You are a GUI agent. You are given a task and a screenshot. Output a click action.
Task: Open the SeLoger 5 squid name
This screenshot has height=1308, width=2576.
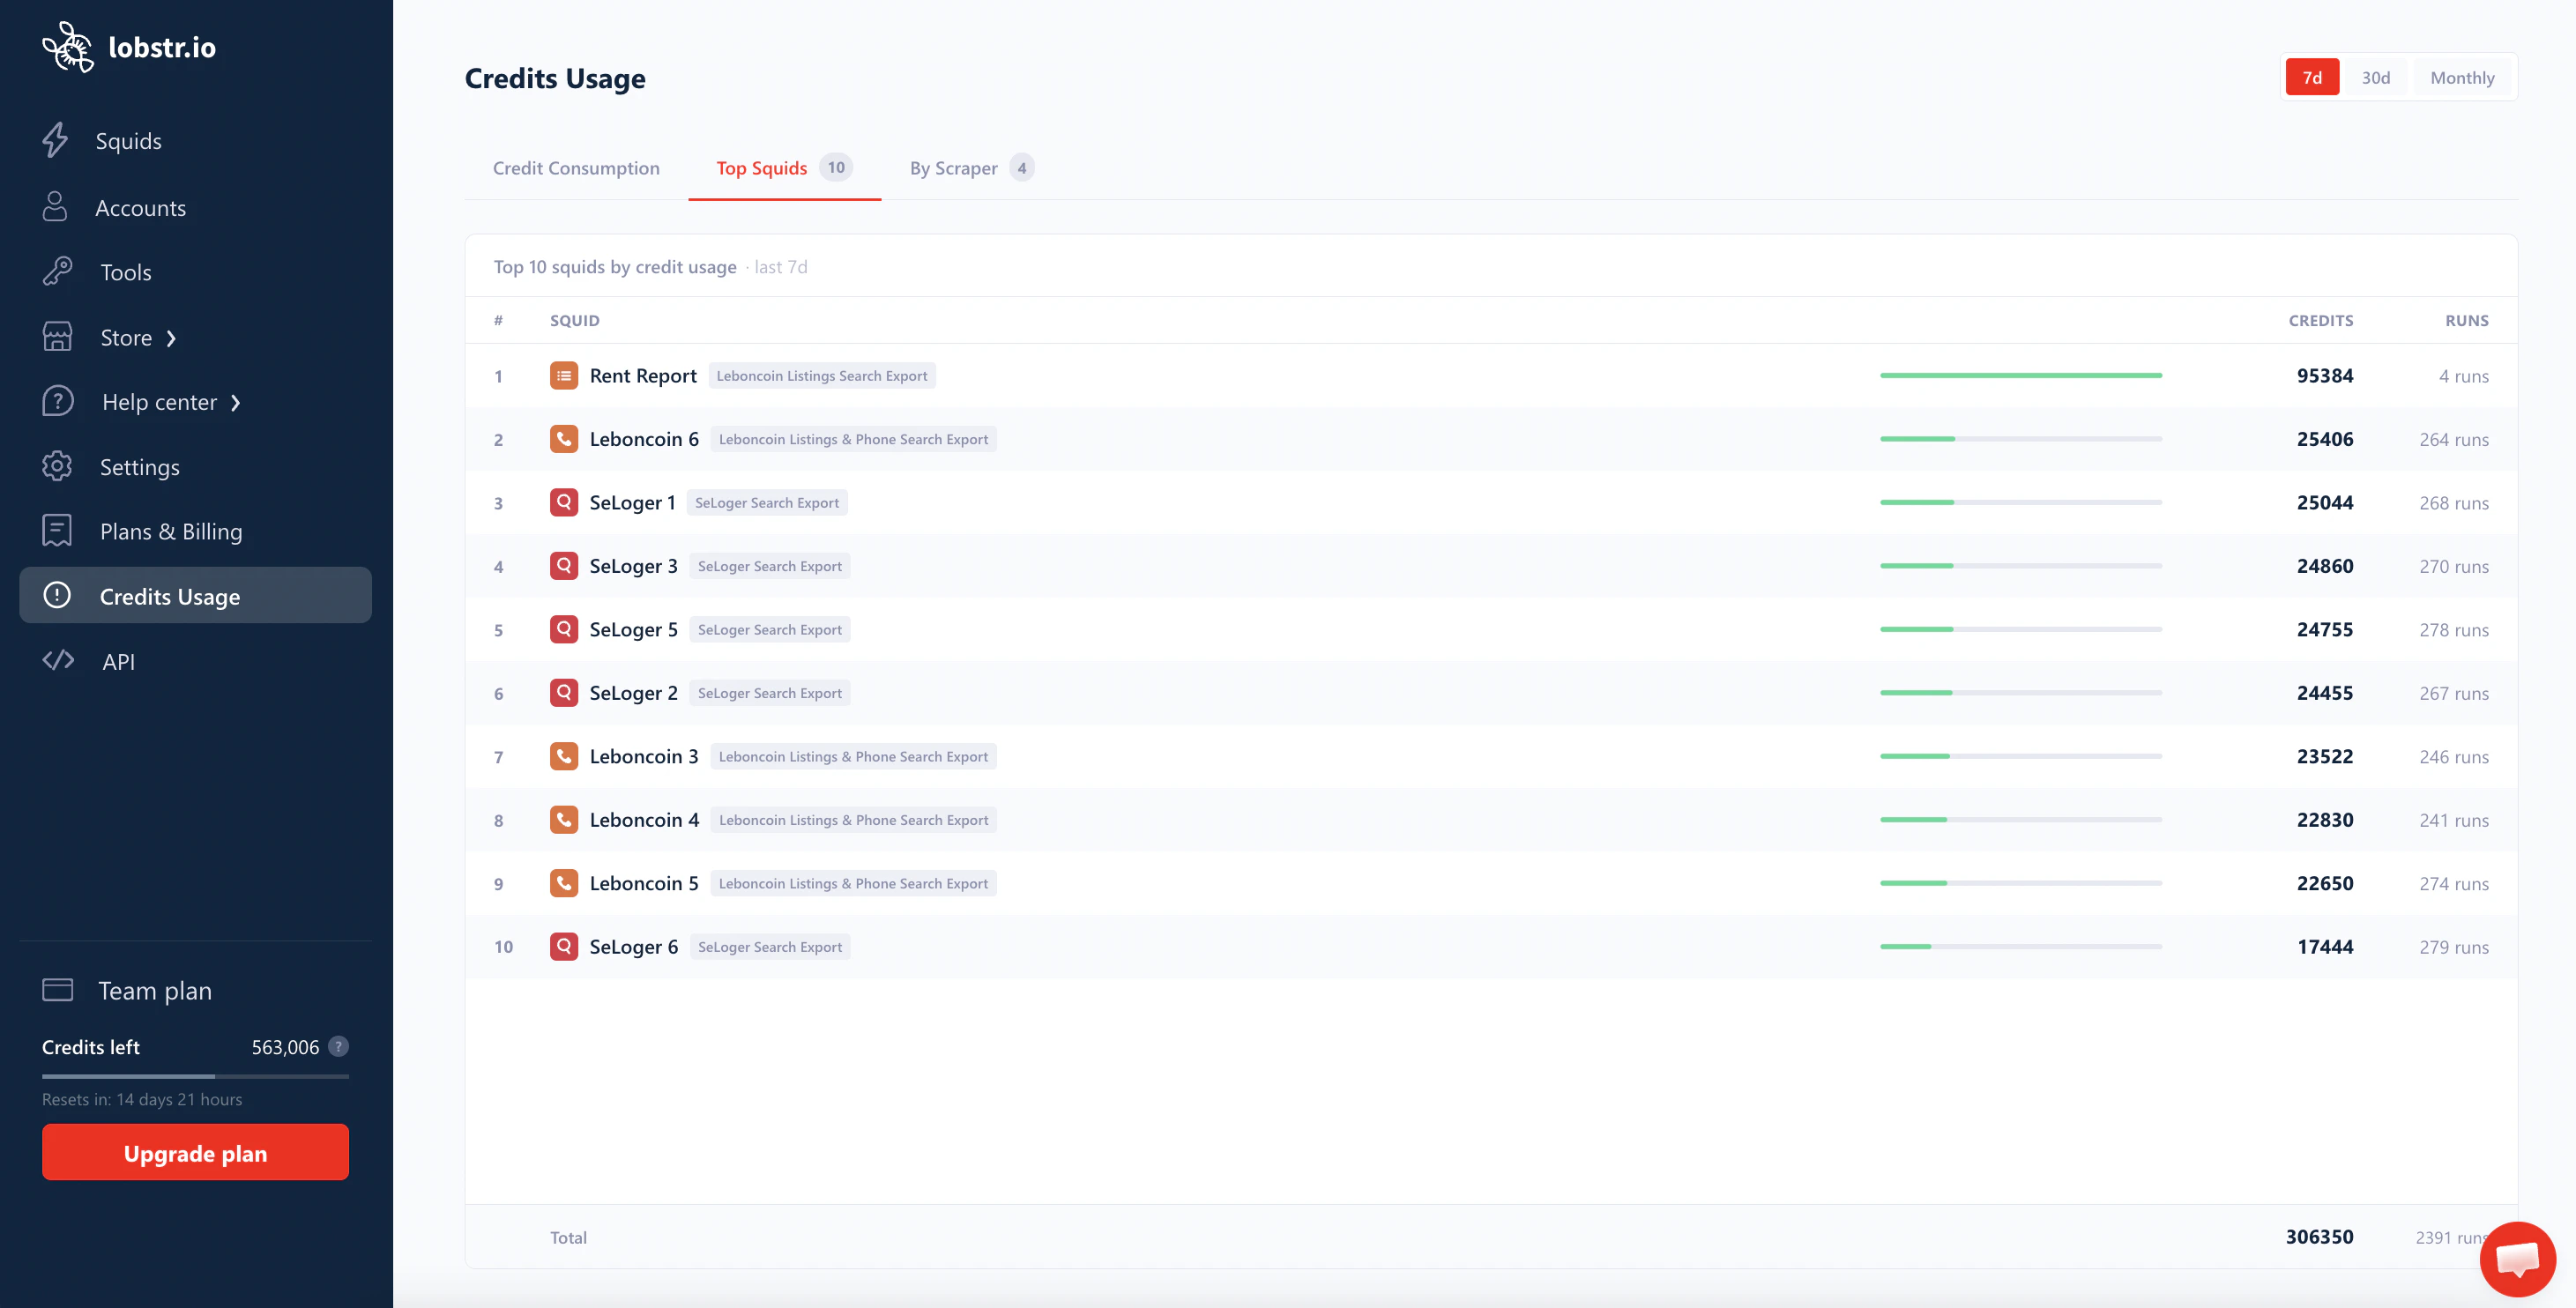tap(633, 629)
